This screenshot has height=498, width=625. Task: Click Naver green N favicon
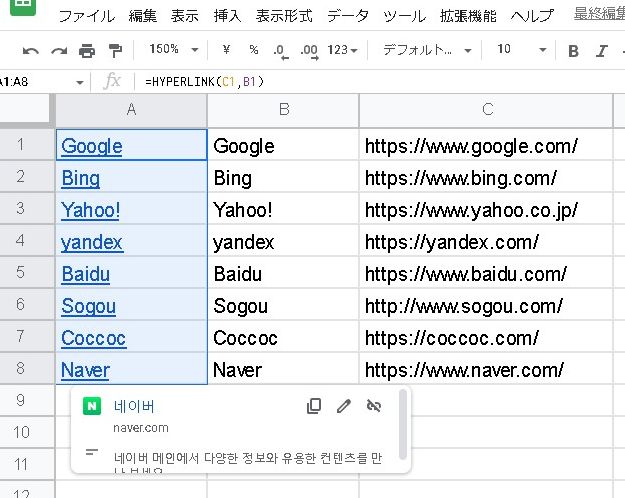pos(92,406)
